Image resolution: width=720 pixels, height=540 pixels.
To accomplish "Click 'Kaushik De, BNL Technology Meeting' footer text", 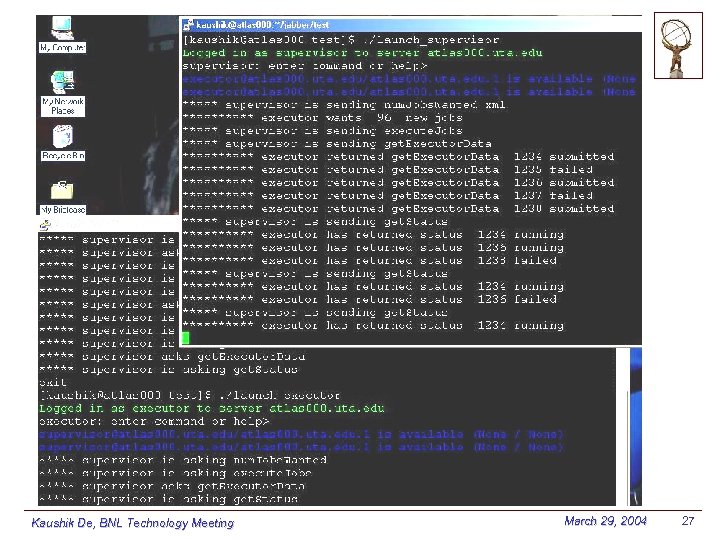I will [133, 523].
